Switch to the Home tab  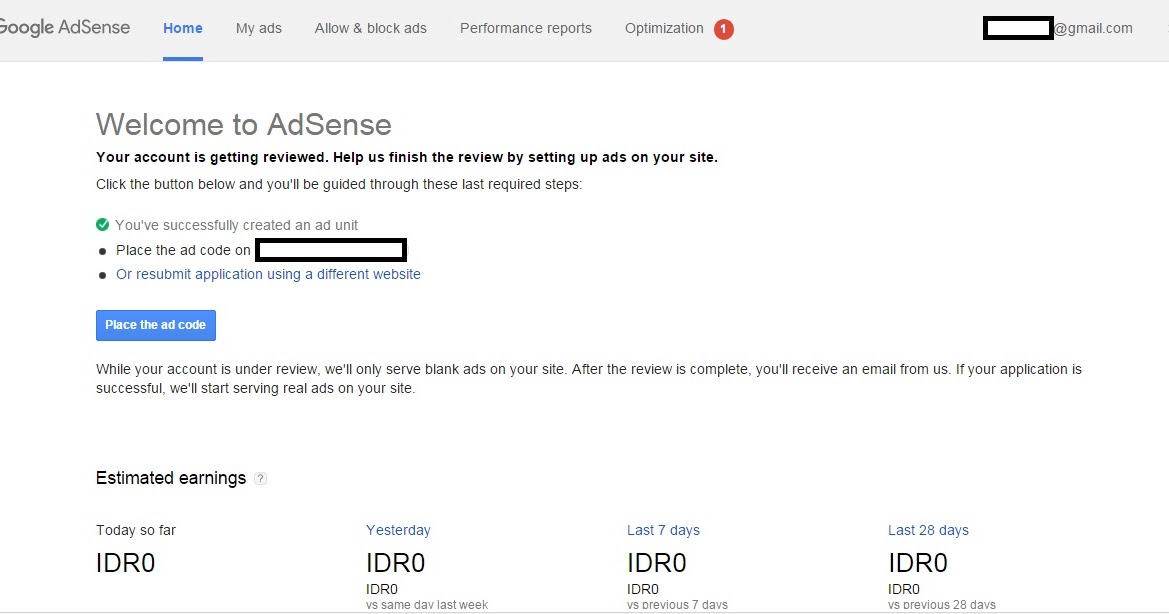183,28
